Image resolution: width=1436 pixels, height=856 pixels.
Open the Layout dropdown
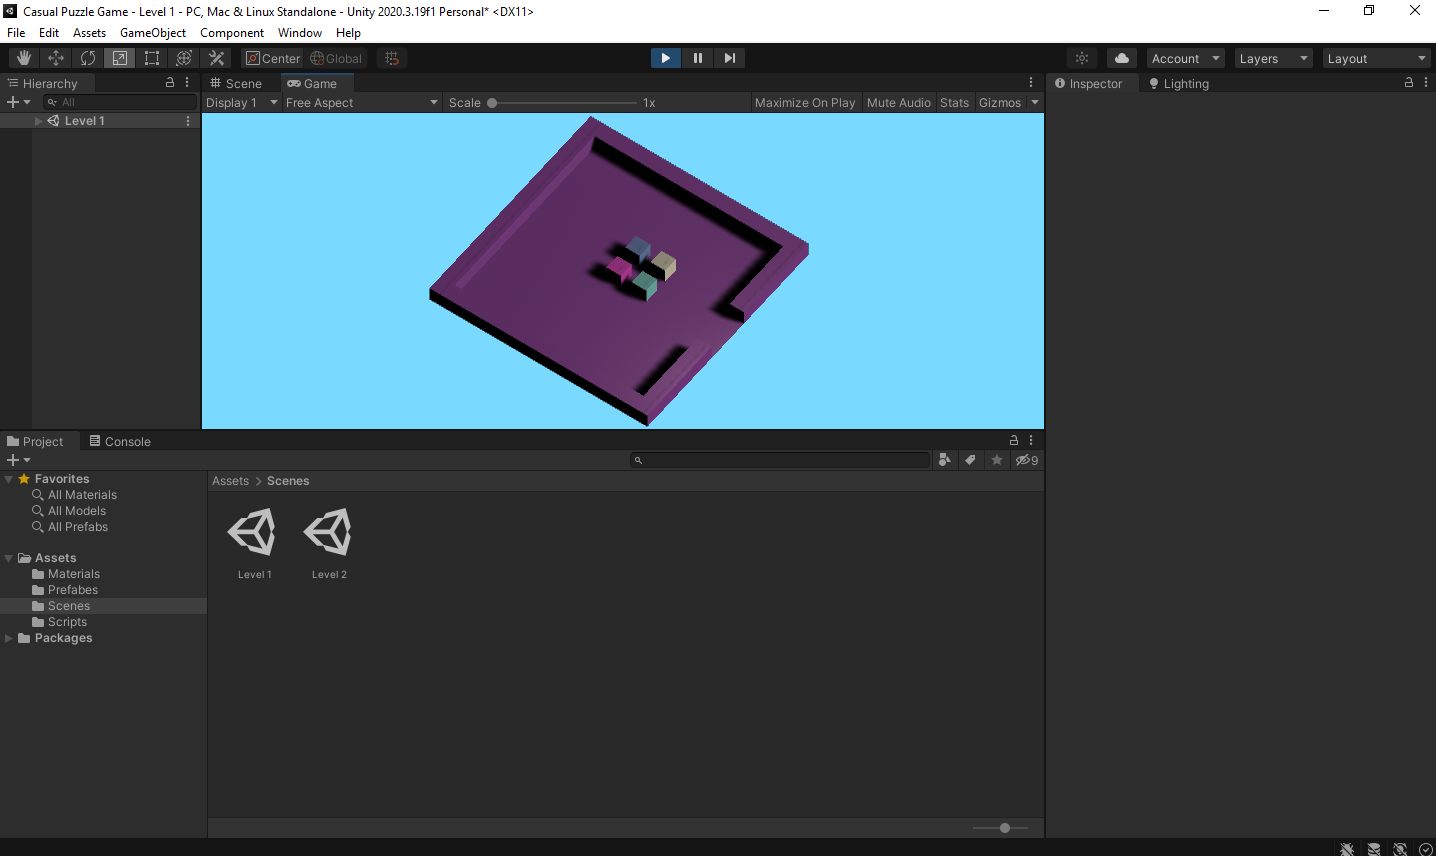point(1376,58)
